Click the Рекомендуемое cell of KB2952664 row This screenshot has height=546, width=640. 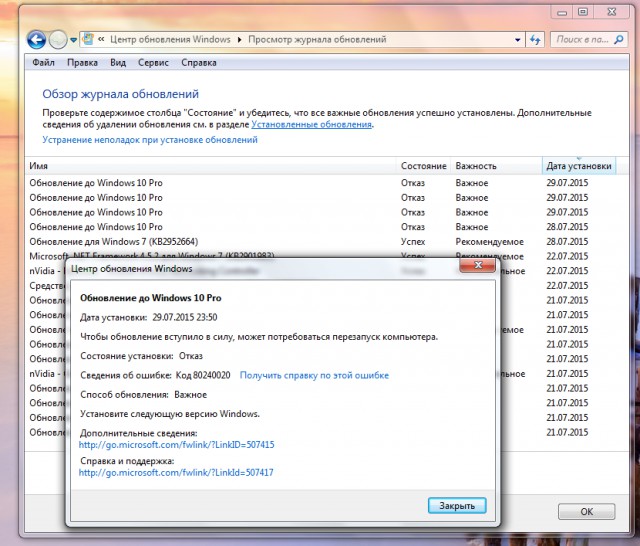489,242
